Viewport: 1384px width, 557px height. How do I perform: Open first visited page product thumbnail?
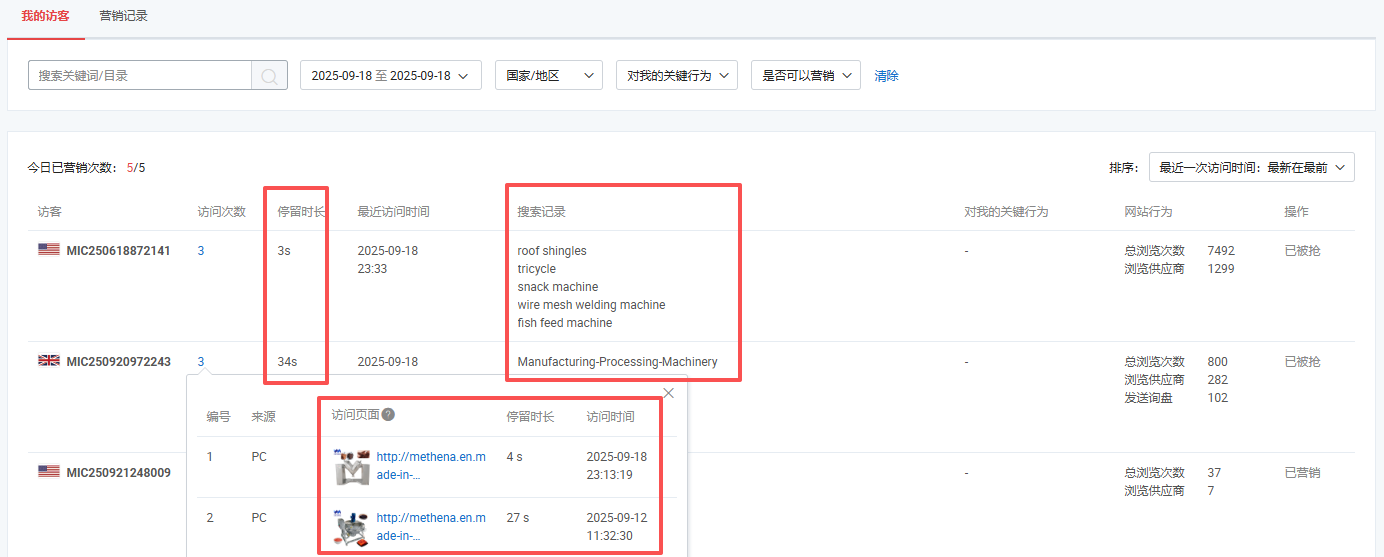(352, 466)
